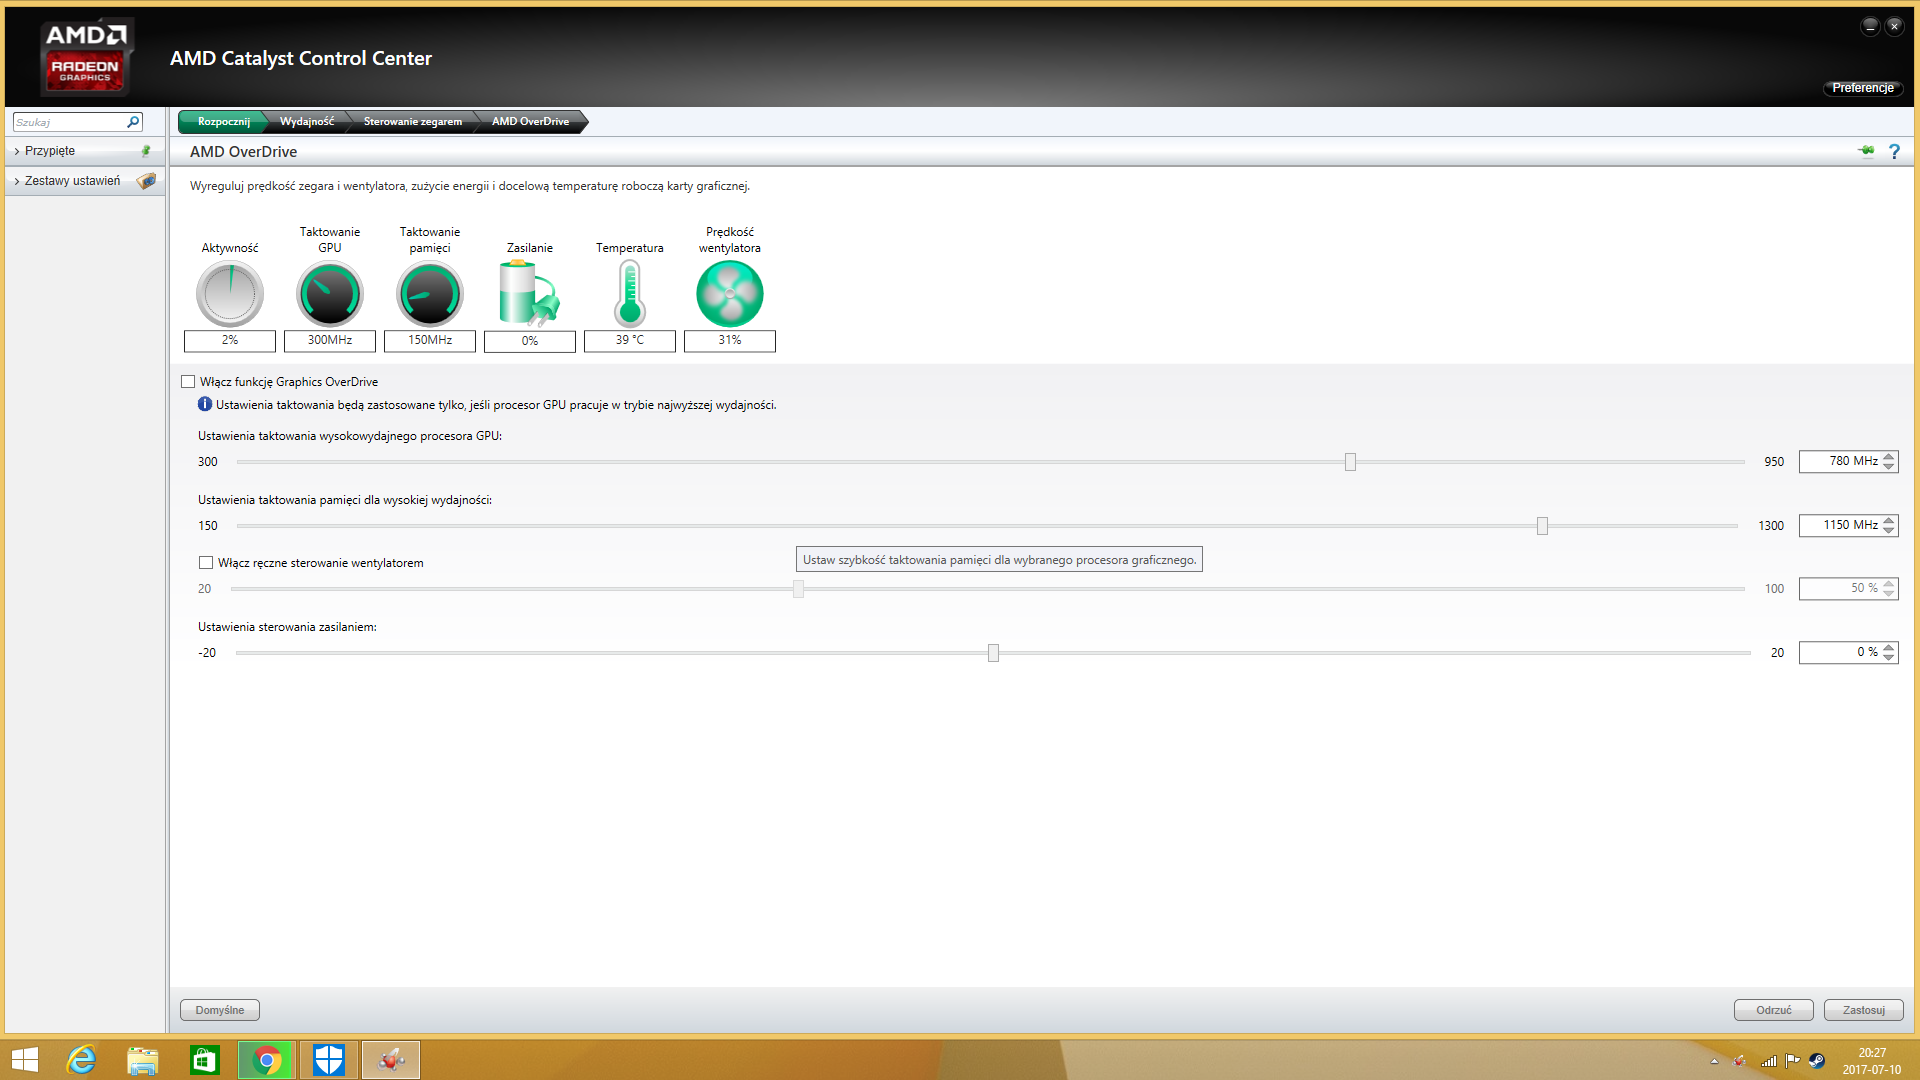
Task: Click the fan speed slider handle
Action: pyautogui.click(x=798, y=589)
